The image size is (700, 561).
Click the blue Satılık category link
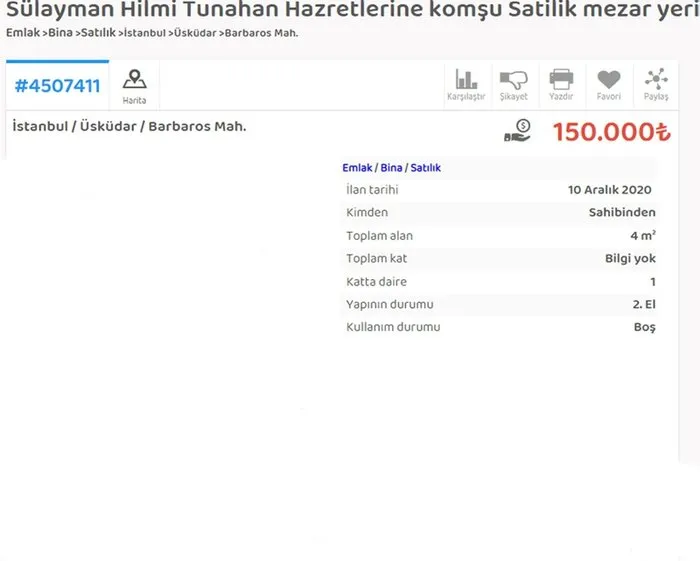pos(425,168)
